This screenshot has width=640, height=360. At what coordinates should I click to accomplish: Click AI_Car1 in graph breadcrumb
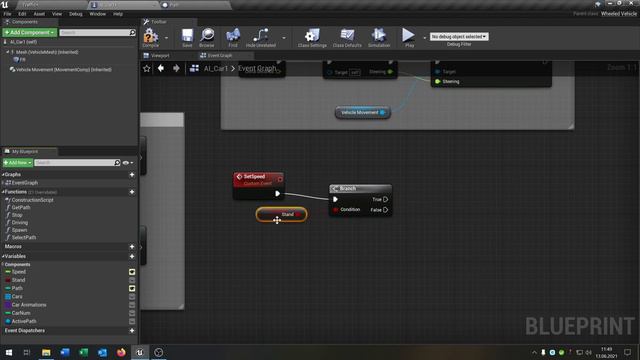[x=216, y=68]
